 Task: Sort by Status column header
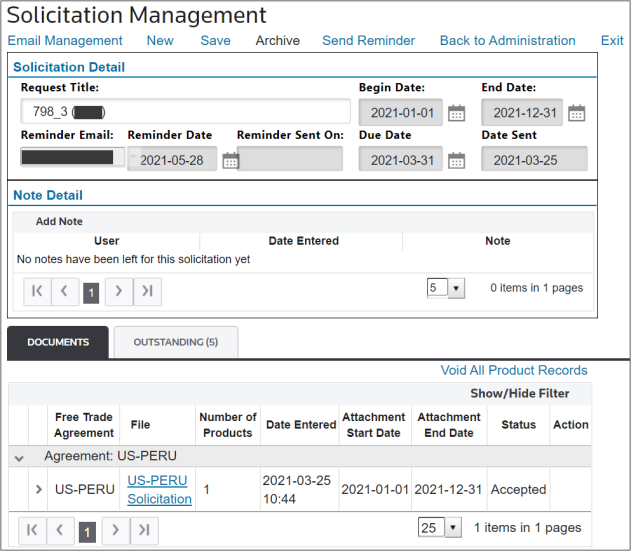(x=518, y=425)
